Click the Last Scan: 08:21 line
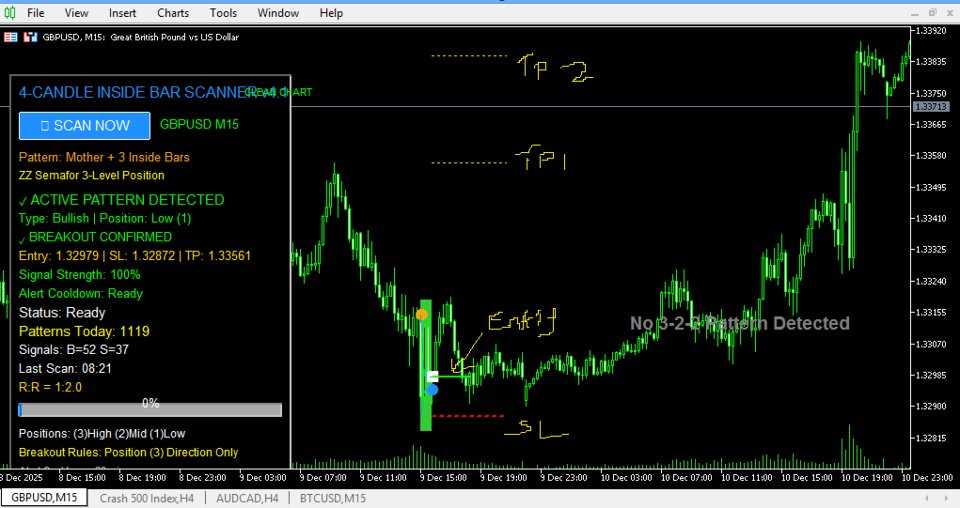The height and width of the screenshot is (508, 960). point(65,368)
